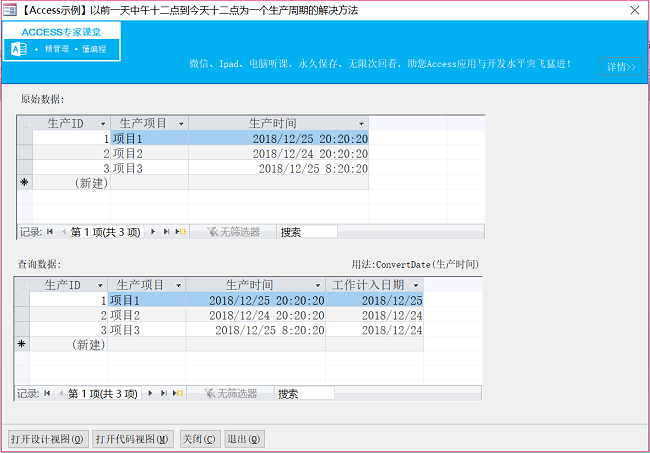The height and width of the screenshot is (453, 650).
Task: Click 无筛选器 filter indicator in 原始数据 table
Action: pos(233,232)
